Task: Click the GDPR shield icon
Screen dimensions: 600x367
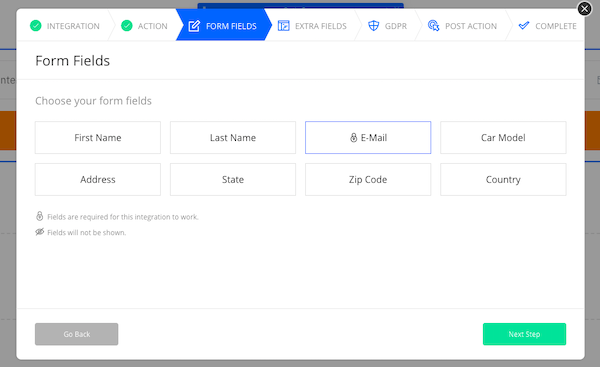Action: pos(373,26)
